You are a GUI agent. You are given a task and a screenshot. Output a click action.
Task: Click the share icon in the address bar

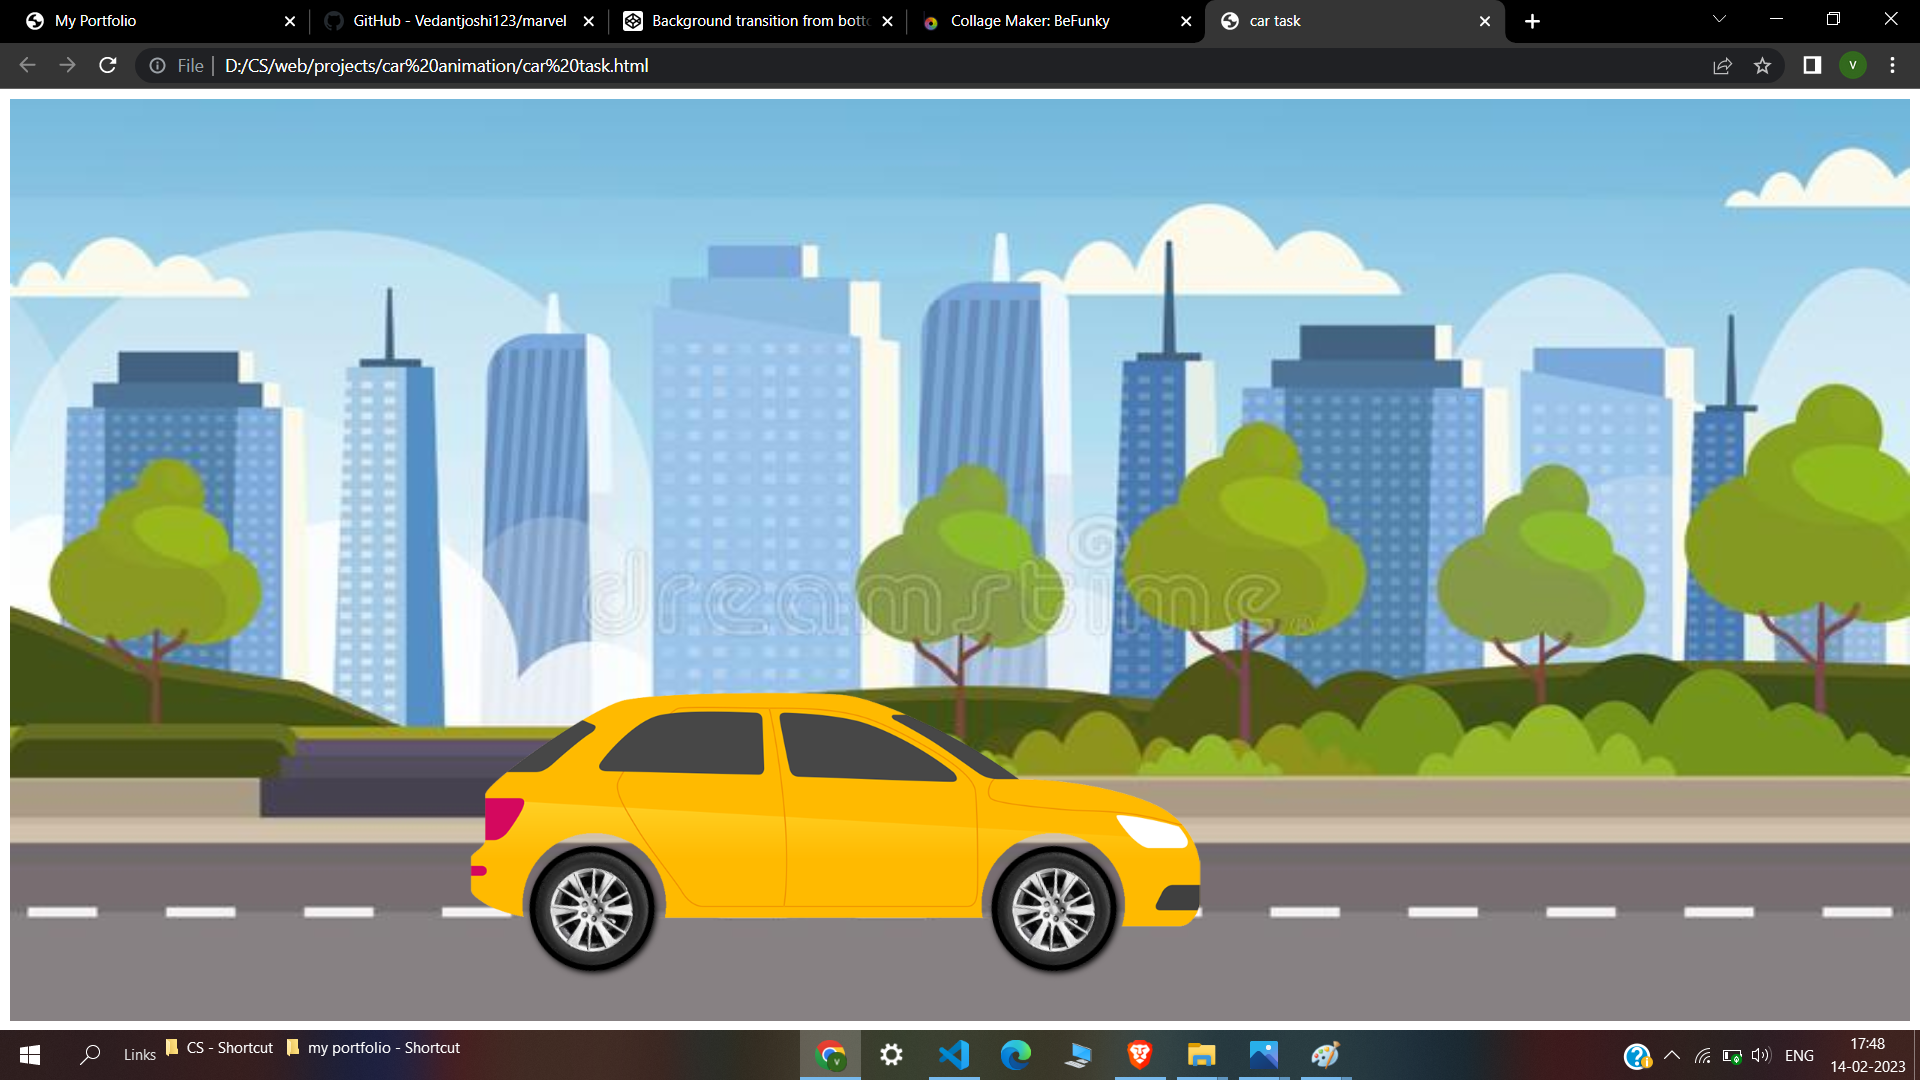click(x=1722, y=65)
